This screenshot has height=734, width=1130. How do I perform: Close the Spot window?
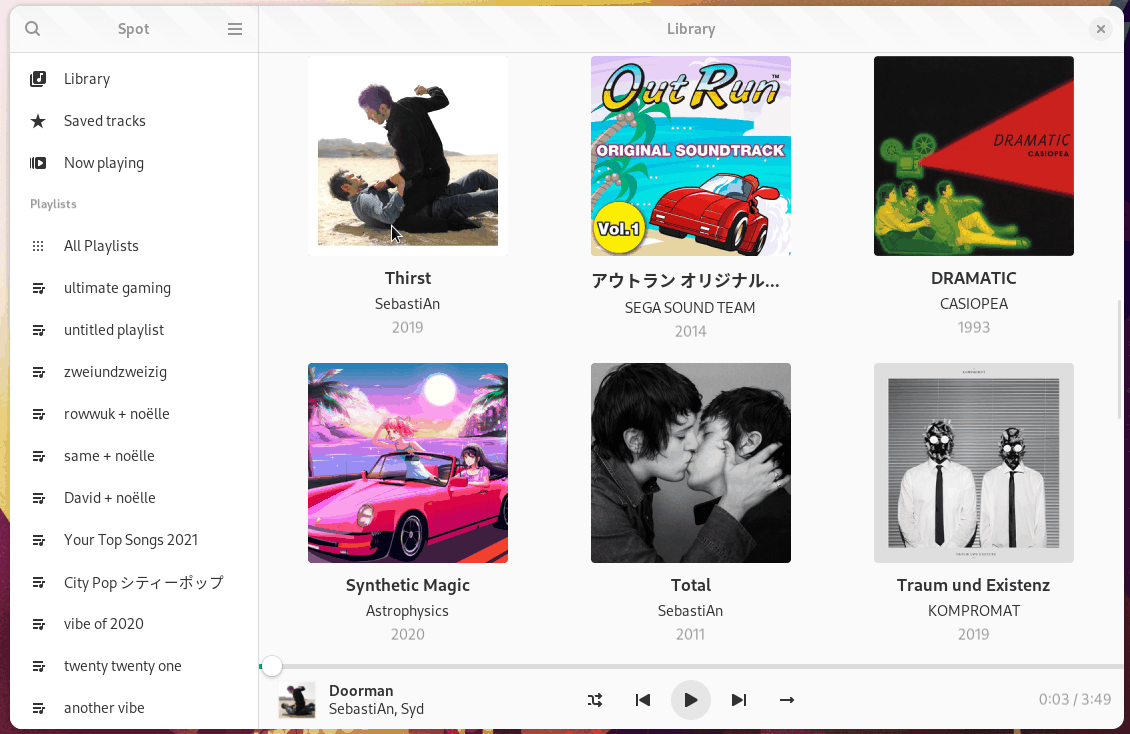1100,29
